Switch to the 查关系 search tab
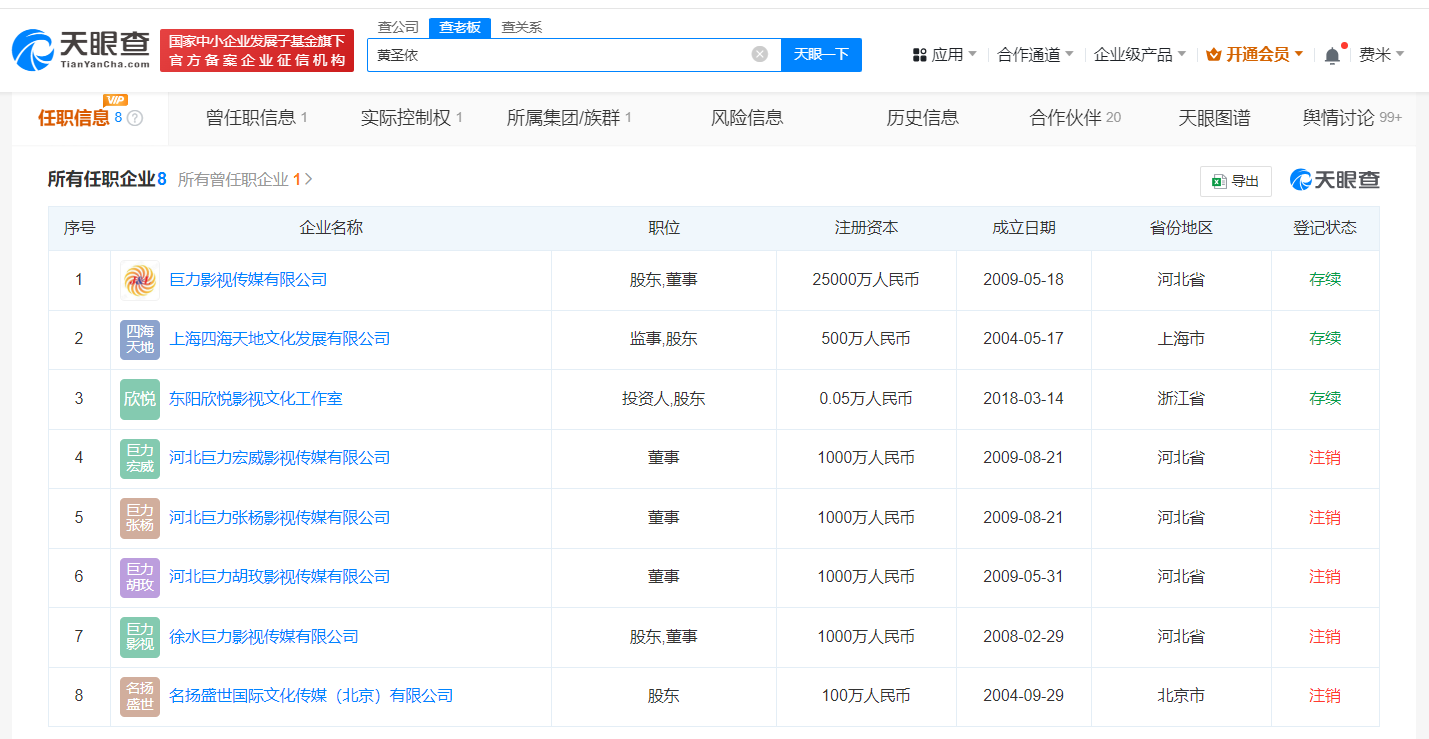This screenshot has height=739, width=1429. click(522, 28)
